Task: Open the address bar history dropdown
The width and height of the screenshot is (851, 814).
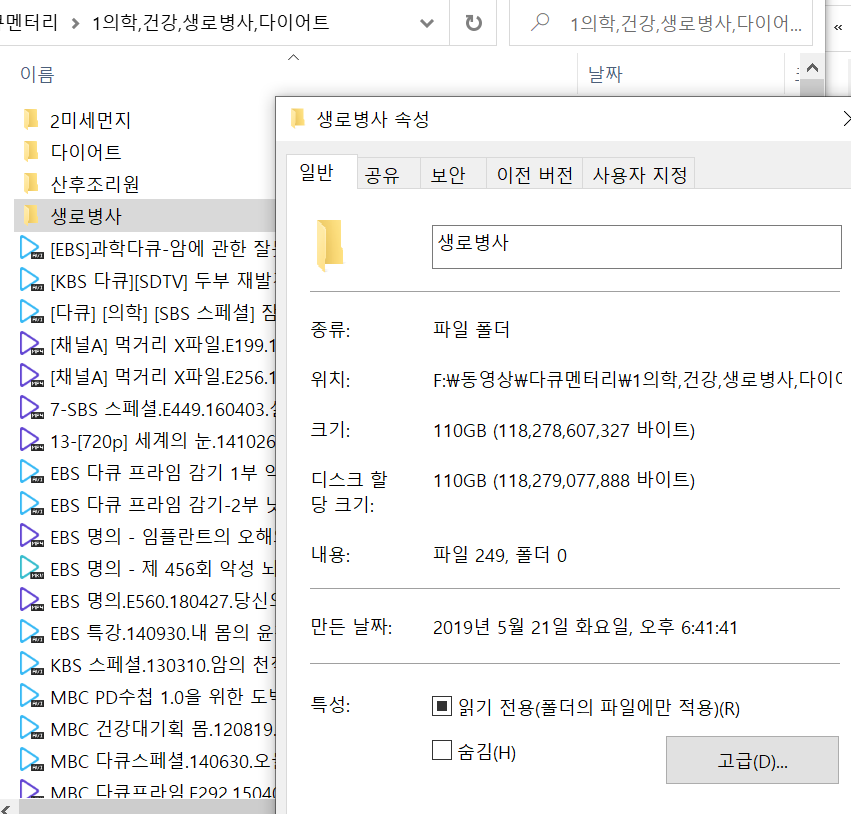Action: point(427,22)
